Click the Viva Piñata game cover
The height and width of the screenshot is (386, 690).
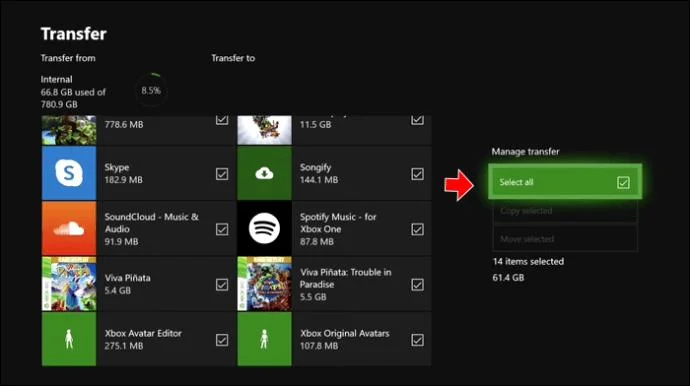[69, 284]
